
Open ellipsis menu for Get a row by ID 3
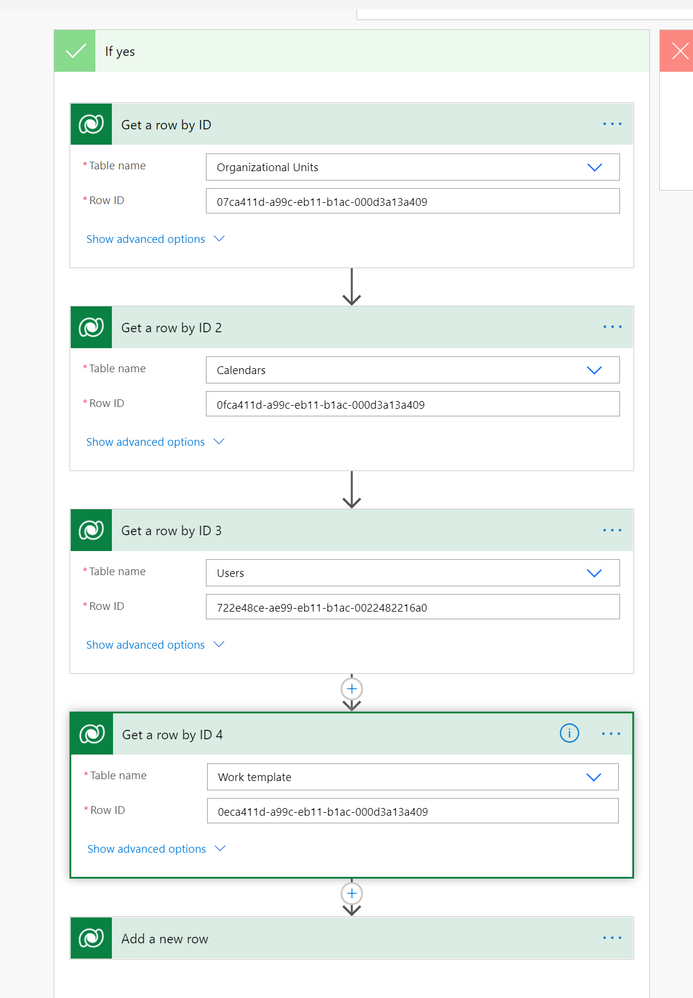(612, 530)
